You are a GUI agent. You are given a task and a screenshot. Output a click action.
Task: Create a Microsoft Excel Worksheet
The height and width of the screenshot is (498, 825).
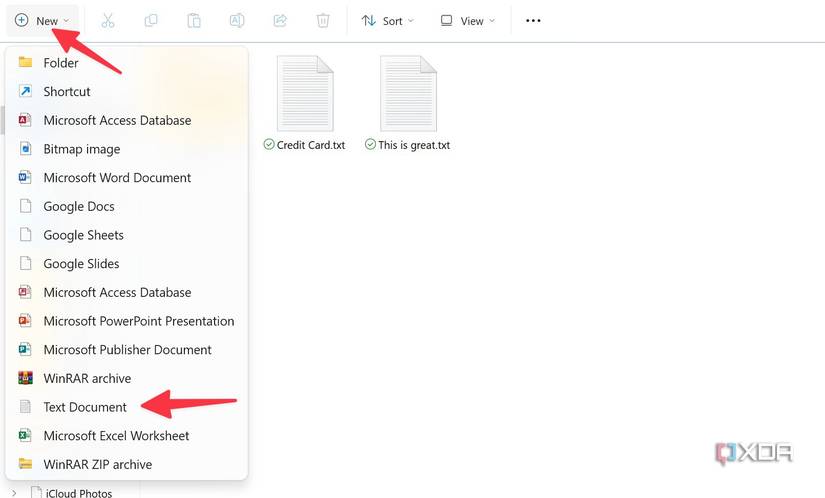(127, 435)
